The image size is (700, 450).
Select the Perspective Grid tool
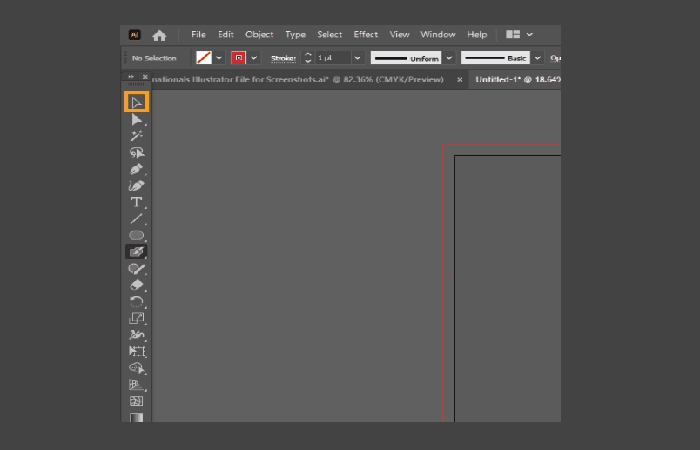pyautogui.click(x=137, y=385)
